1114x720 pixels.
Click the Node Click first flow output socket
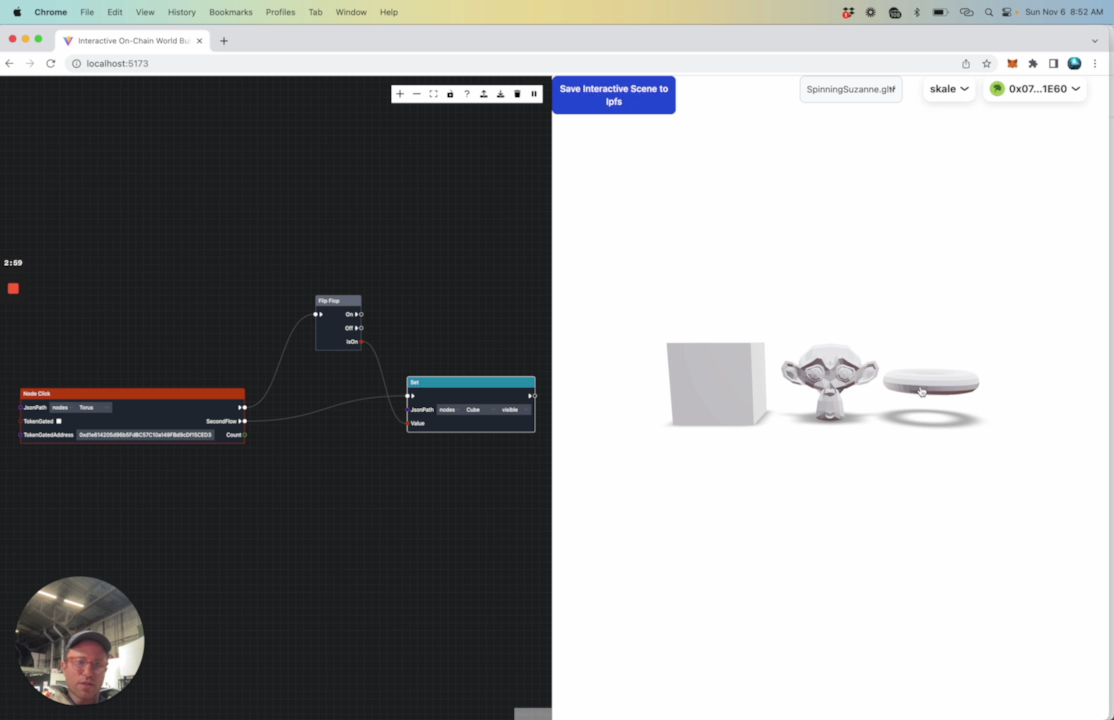(x=244, y=408)
